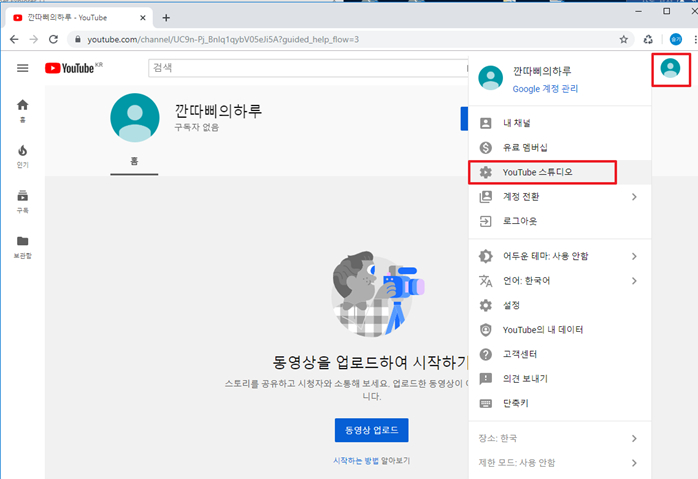Click 구독자 없음 subscriber text
698x479 pixels.
coord(197,127)
